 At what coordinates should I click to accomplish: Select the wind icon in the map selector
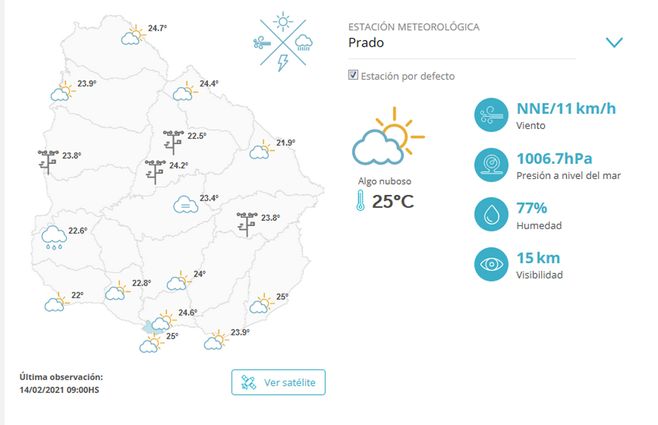coord(263,42)
